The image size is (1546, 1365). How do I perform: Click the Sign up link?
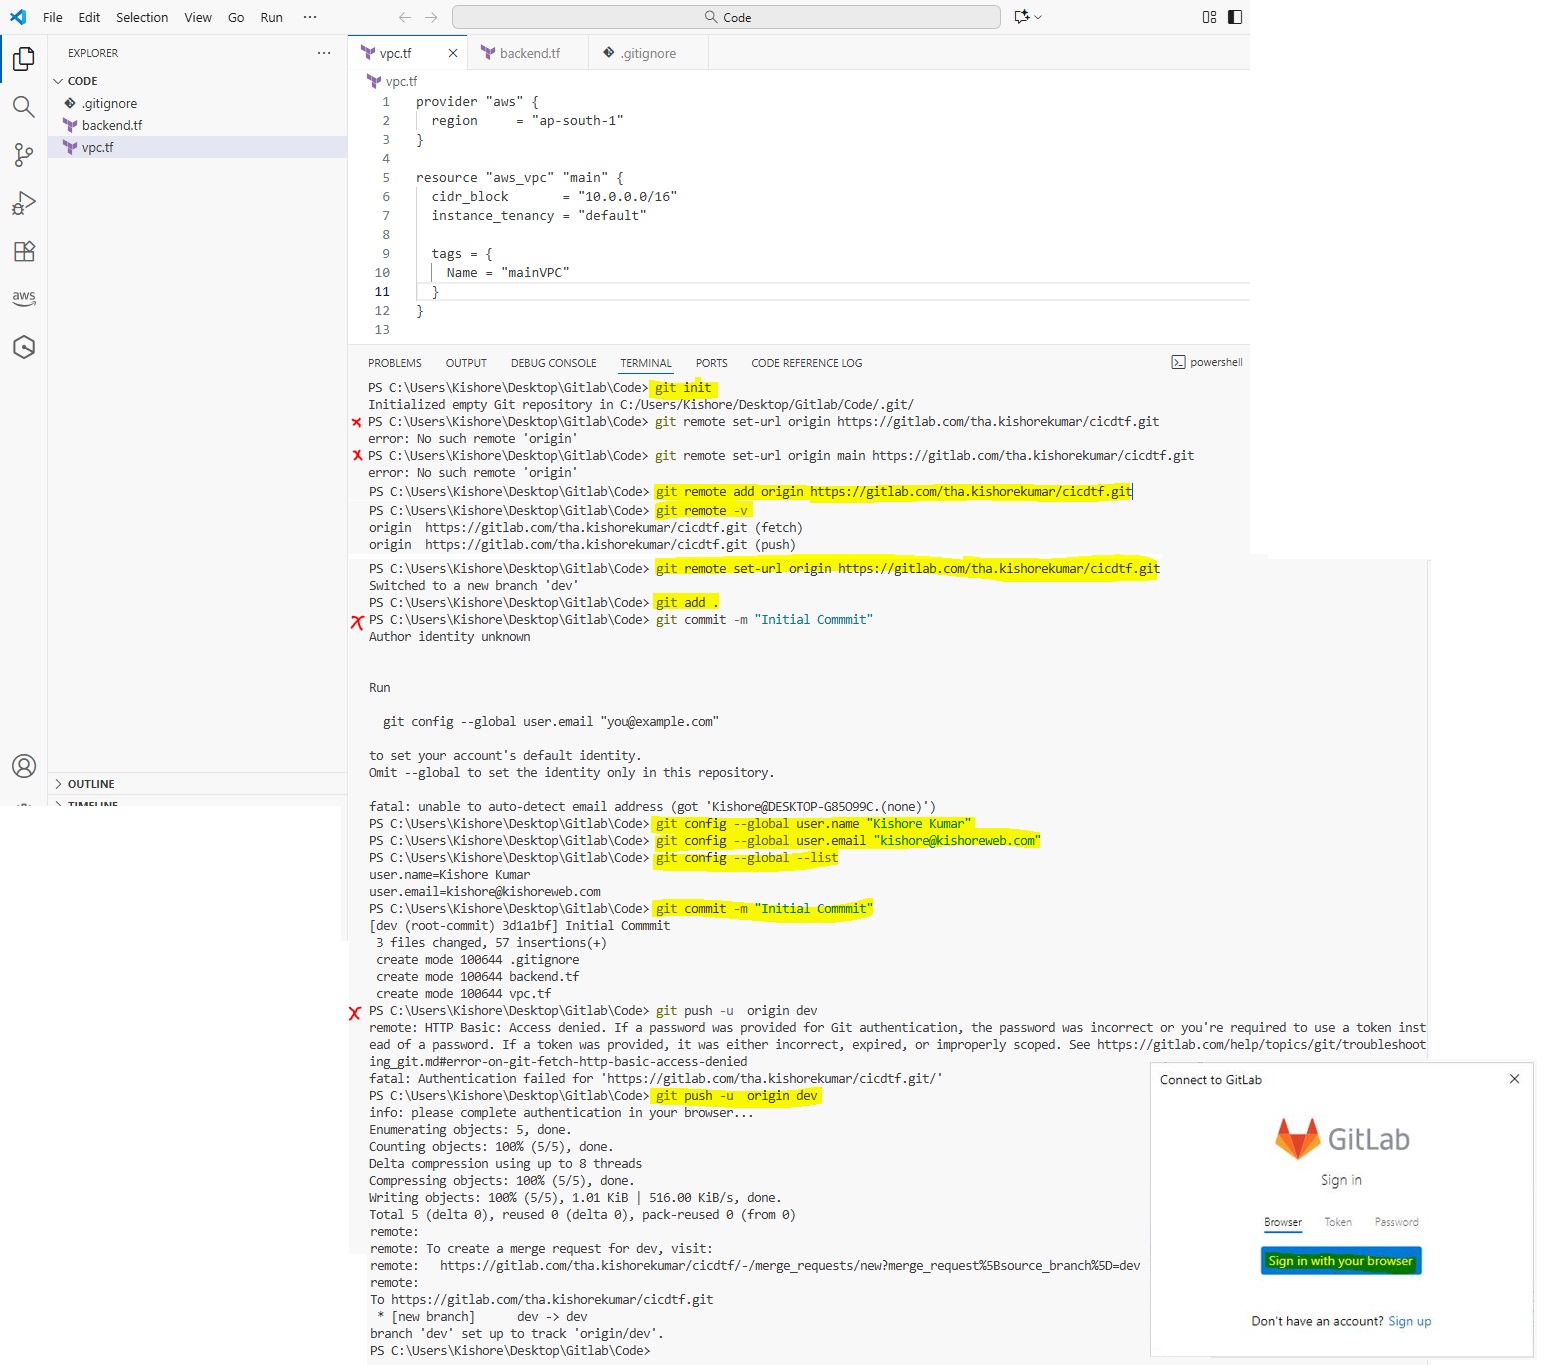[1409, 1321]
